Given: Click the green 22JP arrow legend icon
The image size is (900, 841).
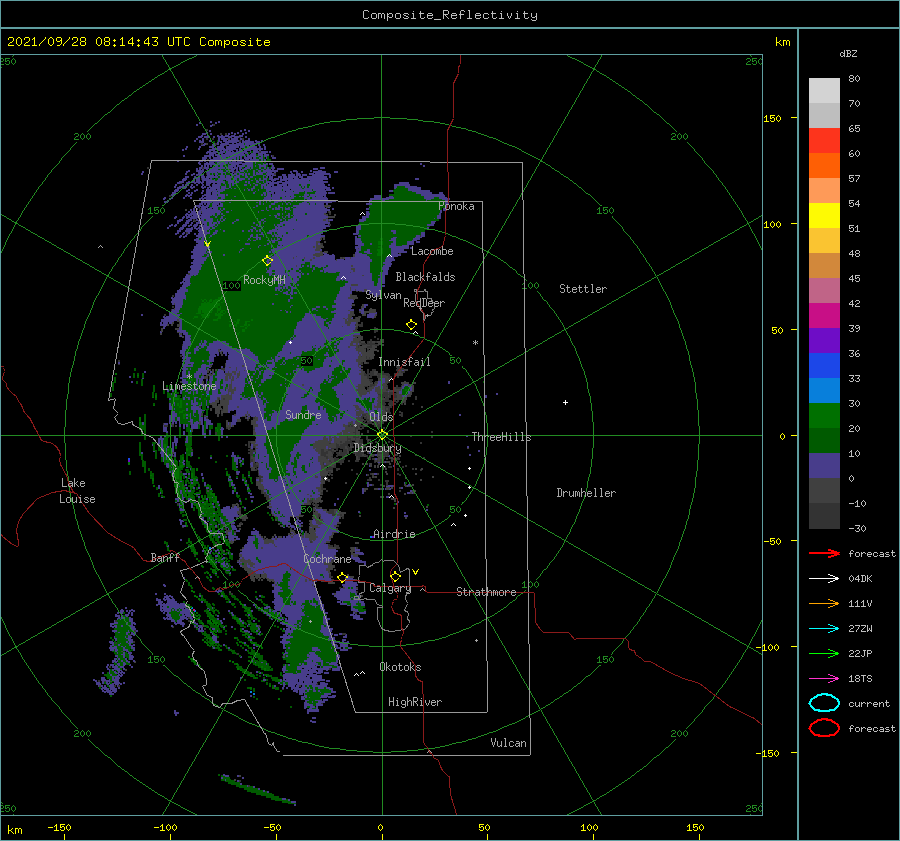Looking at the screenshot, I should tap(824, 653).
